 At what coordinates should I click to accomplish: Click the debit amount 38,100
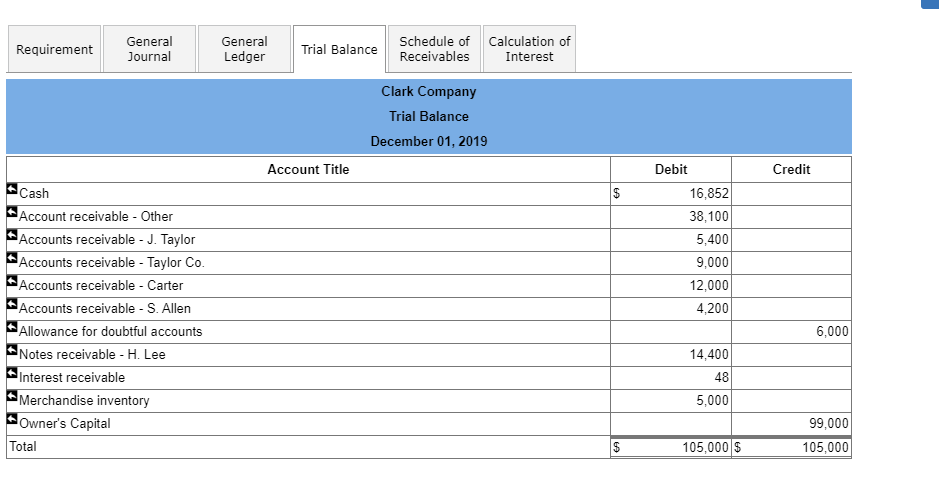click(709, 216)
